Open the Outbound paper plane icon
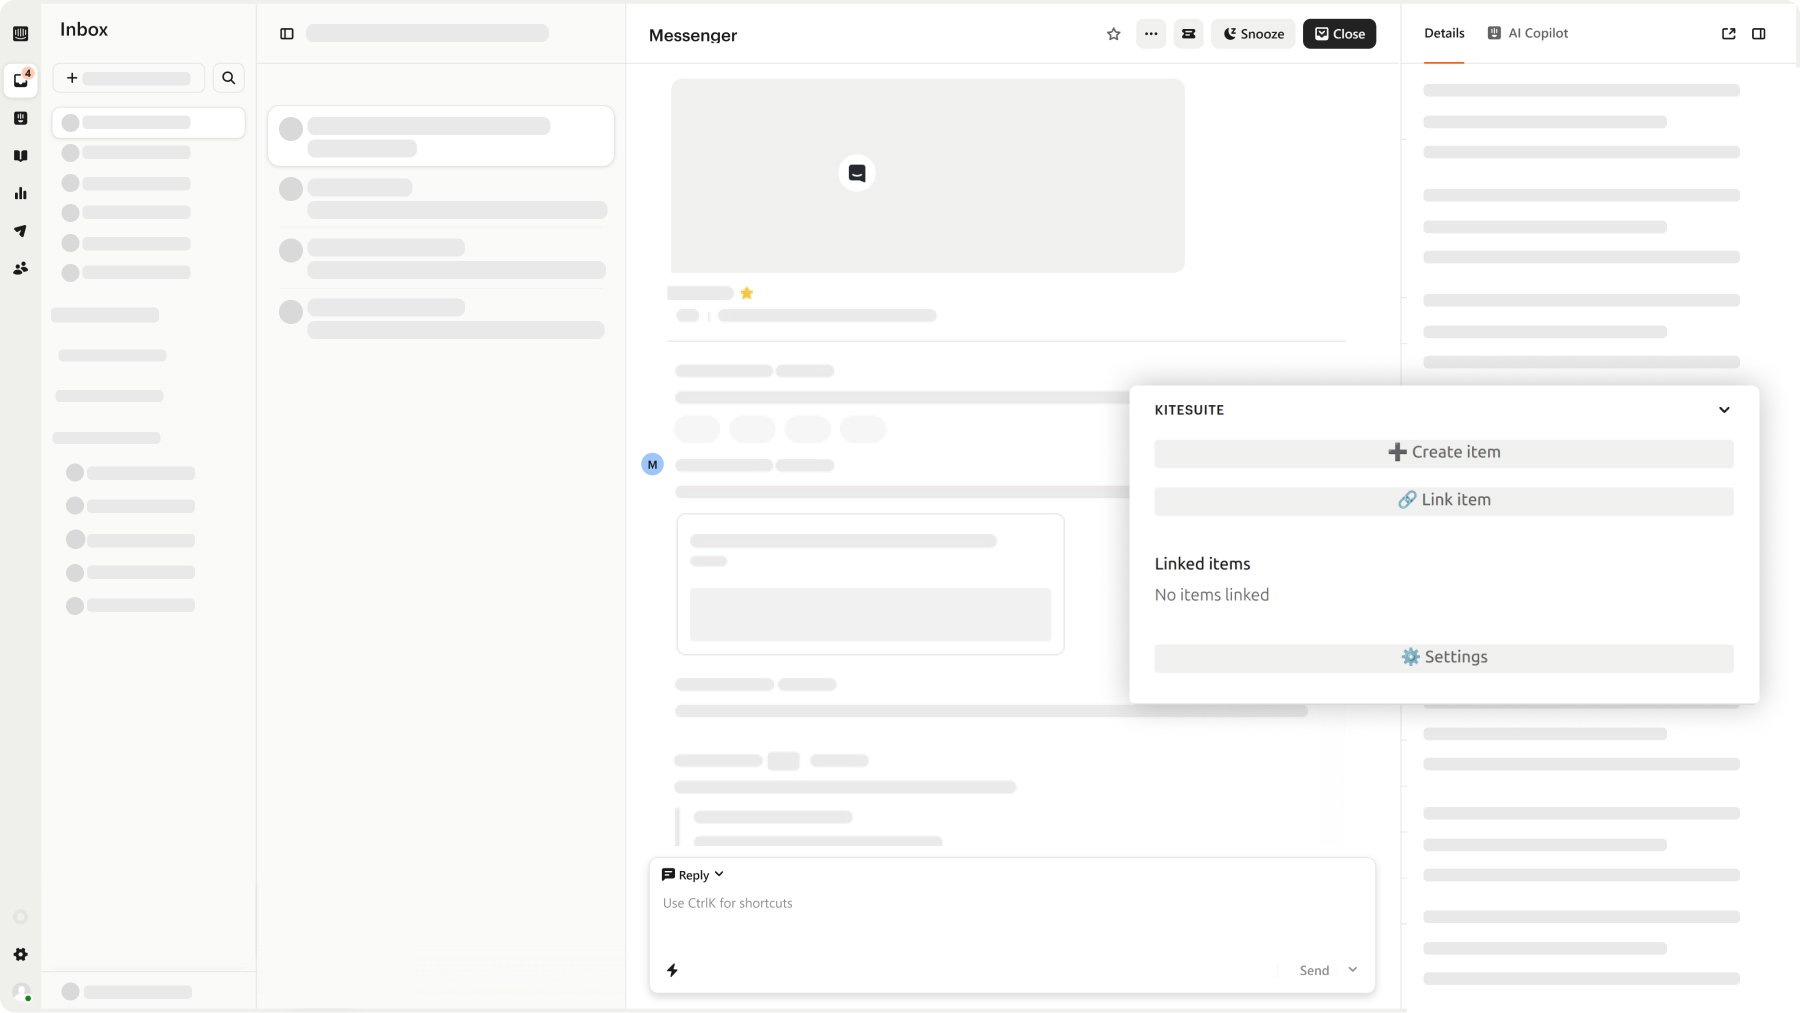 (x=21, y=231)
